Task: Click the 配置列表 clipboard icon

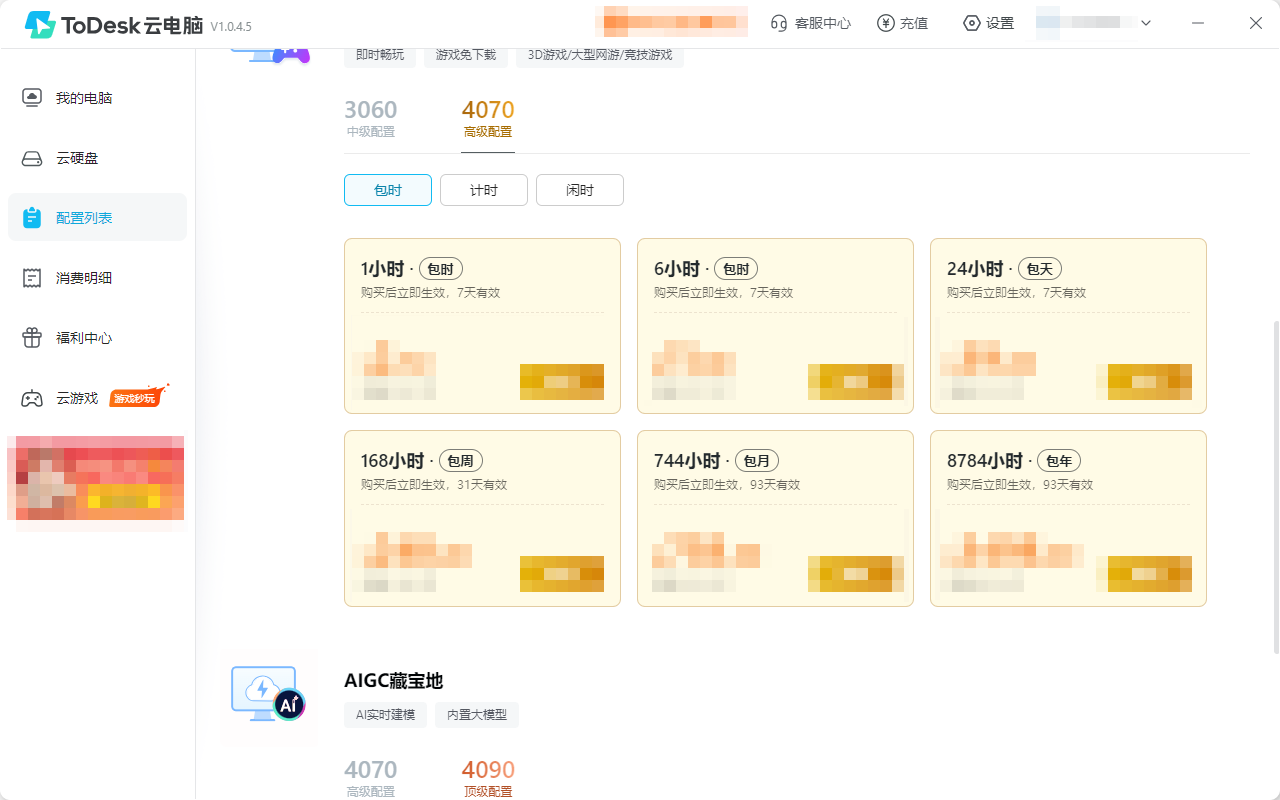Action: [x=32, y=218]
